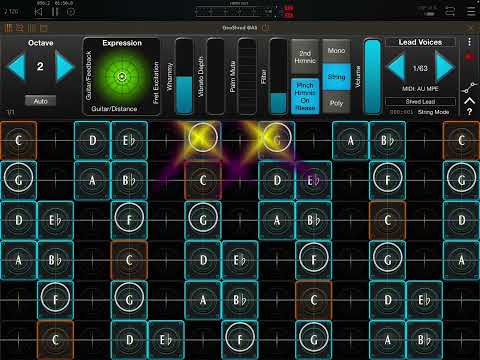Enable the Auto octave button

click(x=40, y=101)
